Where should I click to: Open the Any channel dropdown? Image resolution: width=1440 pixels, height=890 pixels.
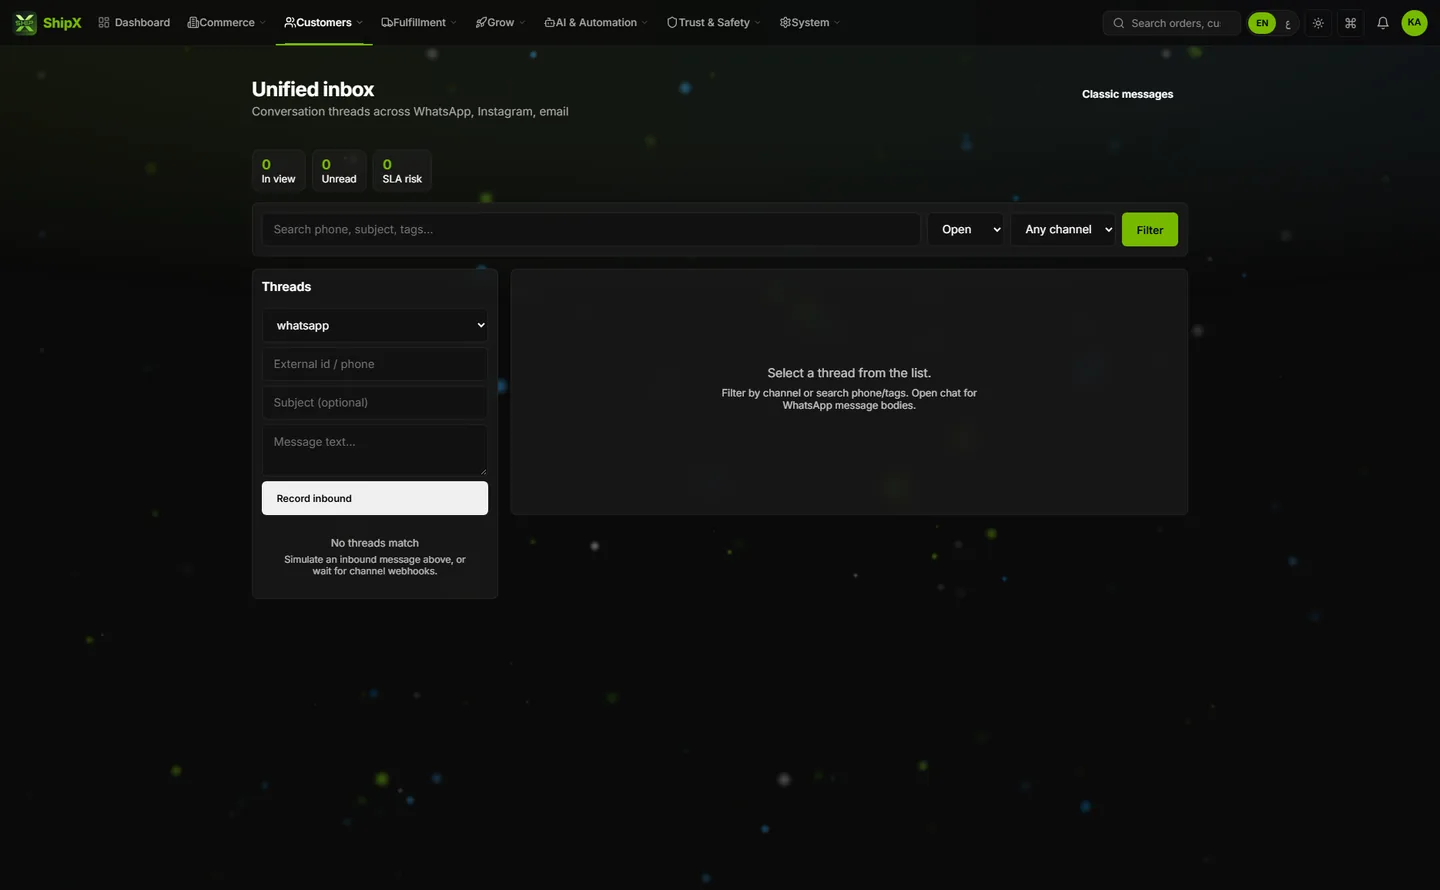point(1063,229)
